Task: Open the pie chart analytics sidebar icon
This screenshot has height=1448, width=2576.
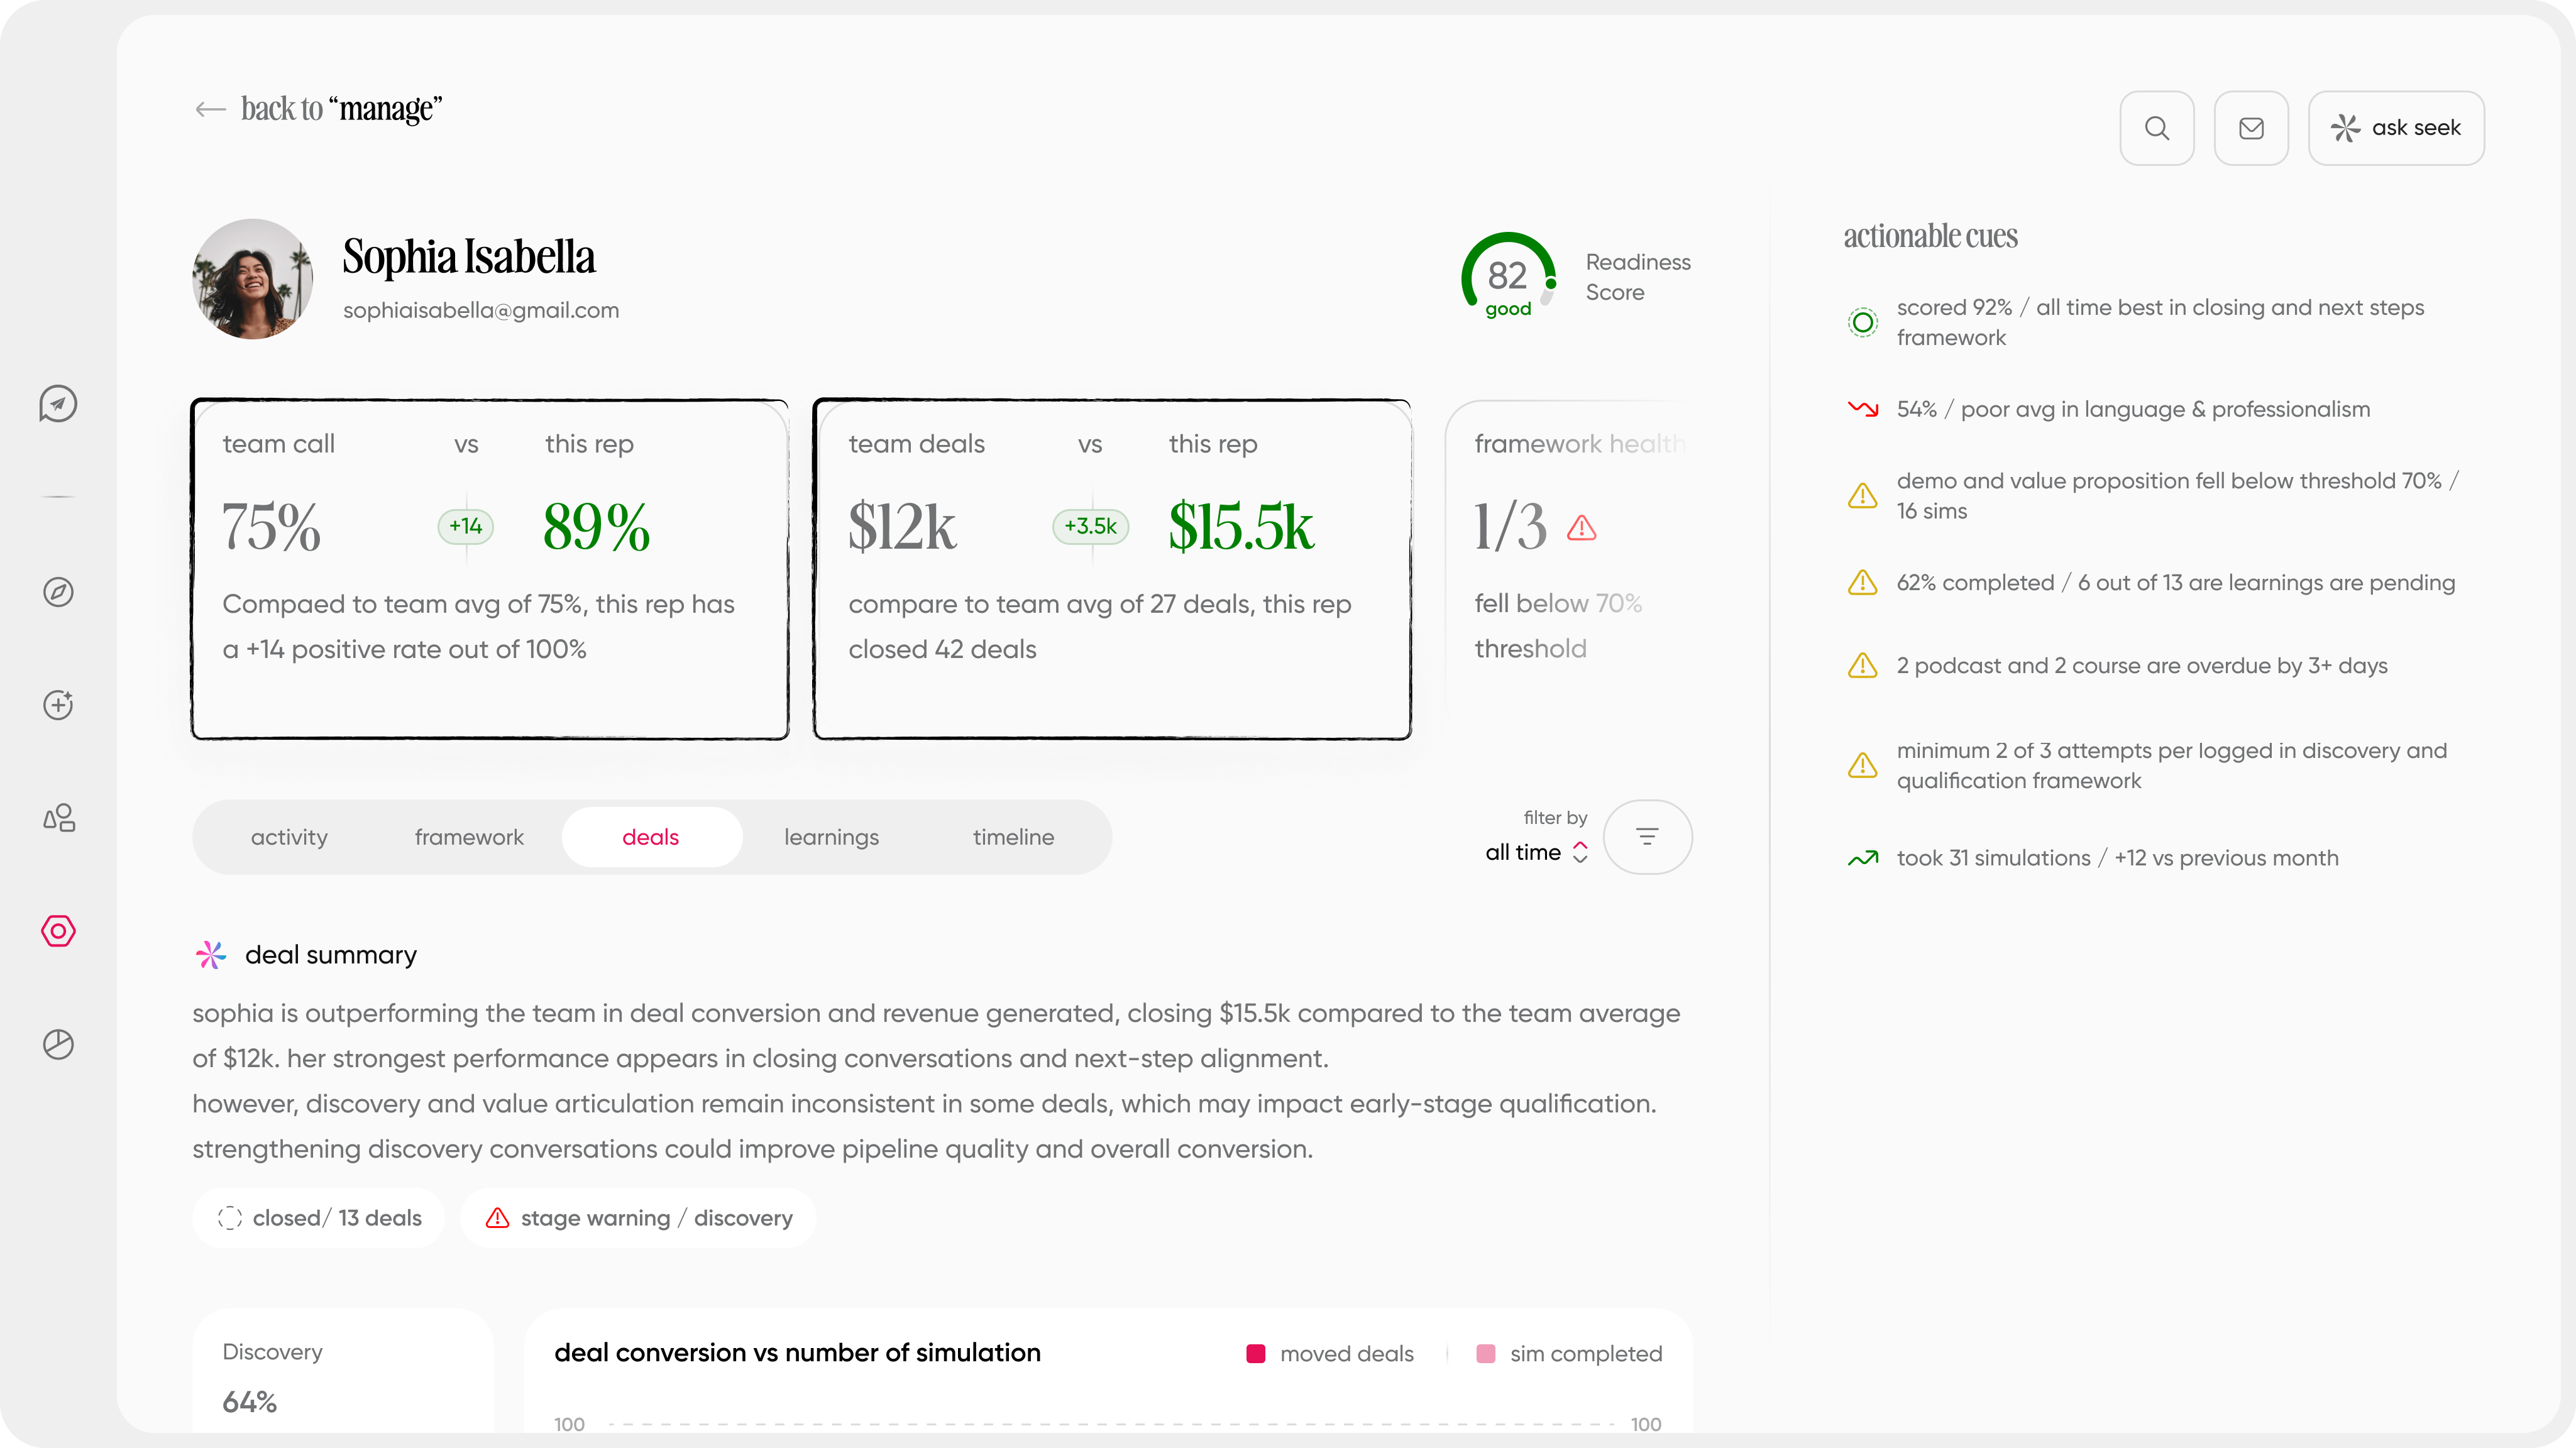Action: pyautogui.click(x=58, y=1044)
